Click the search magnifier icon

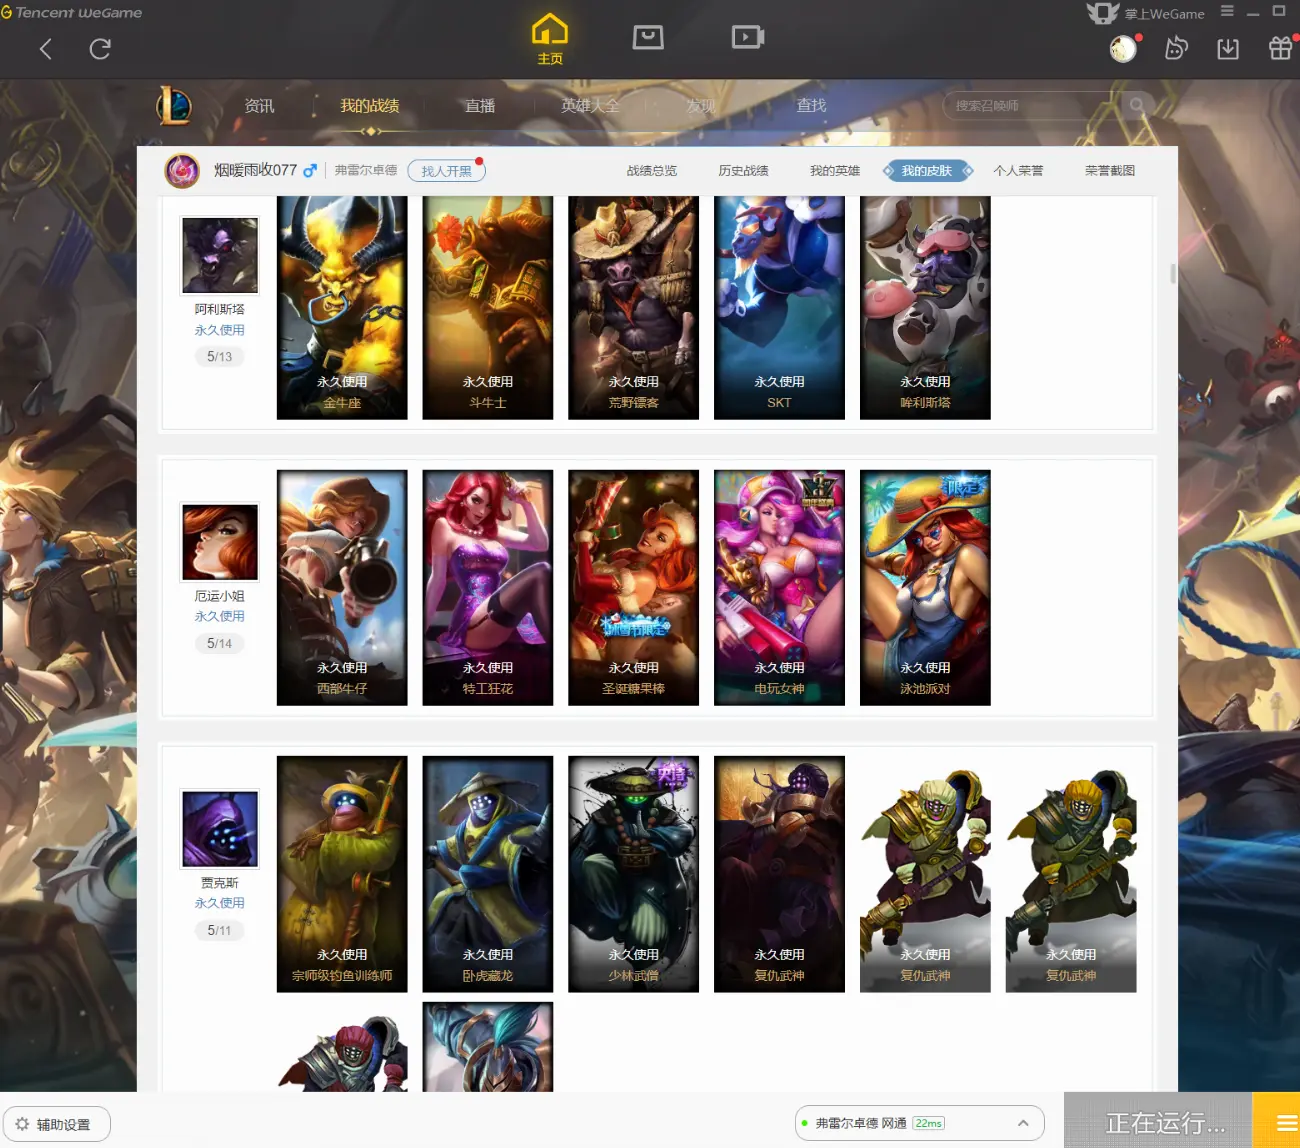pos(1137,105)
